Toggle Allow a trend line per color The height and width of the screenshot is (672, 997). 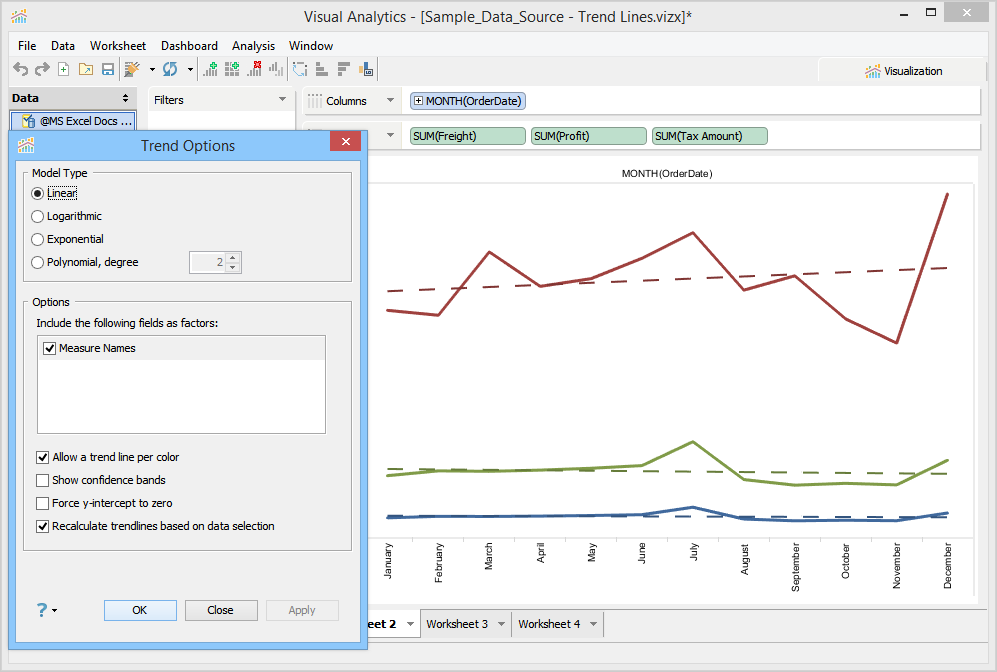click(43, 457)
